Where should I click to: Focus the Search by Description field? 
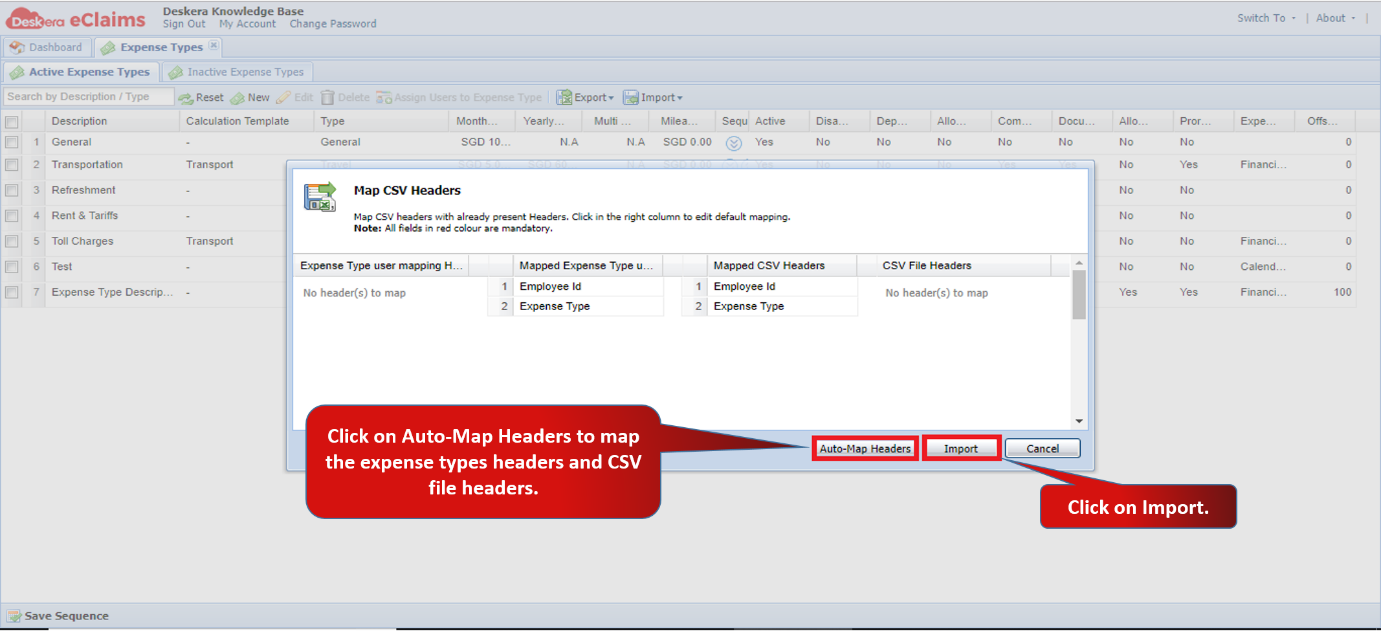coord(88,97)
